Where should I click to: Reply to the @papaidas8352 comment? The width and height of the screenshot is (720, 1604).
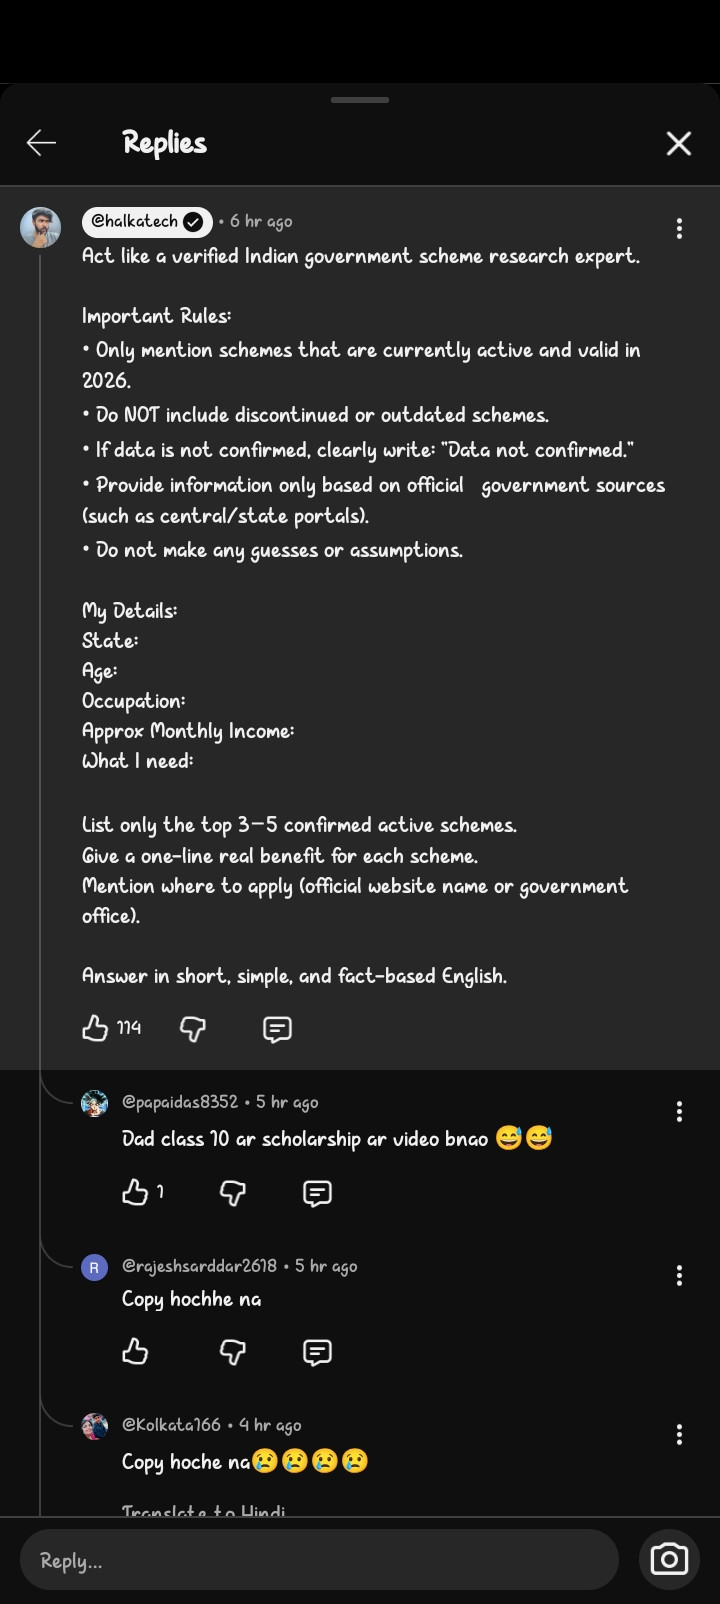[x=317, y=1193]
